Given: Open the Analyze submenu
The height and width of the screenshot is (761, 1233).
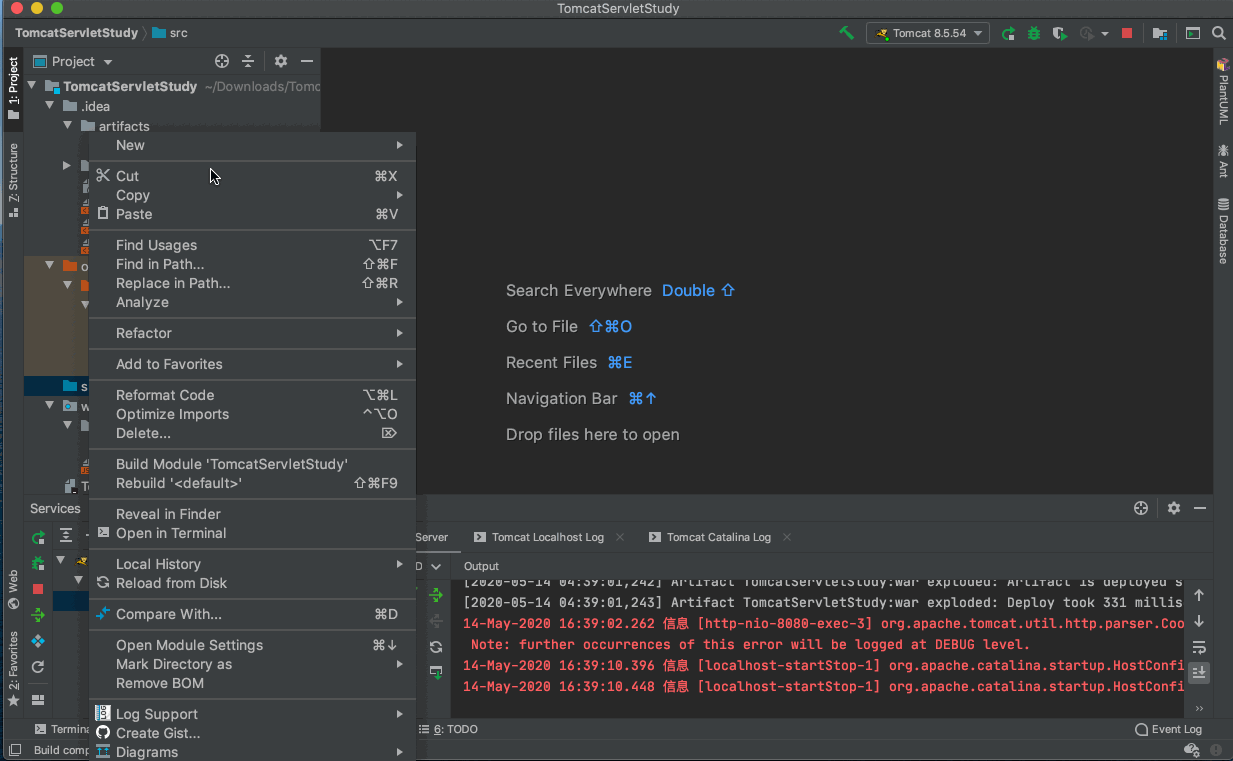Looking at the screenshot, I should tap(252, 302).
